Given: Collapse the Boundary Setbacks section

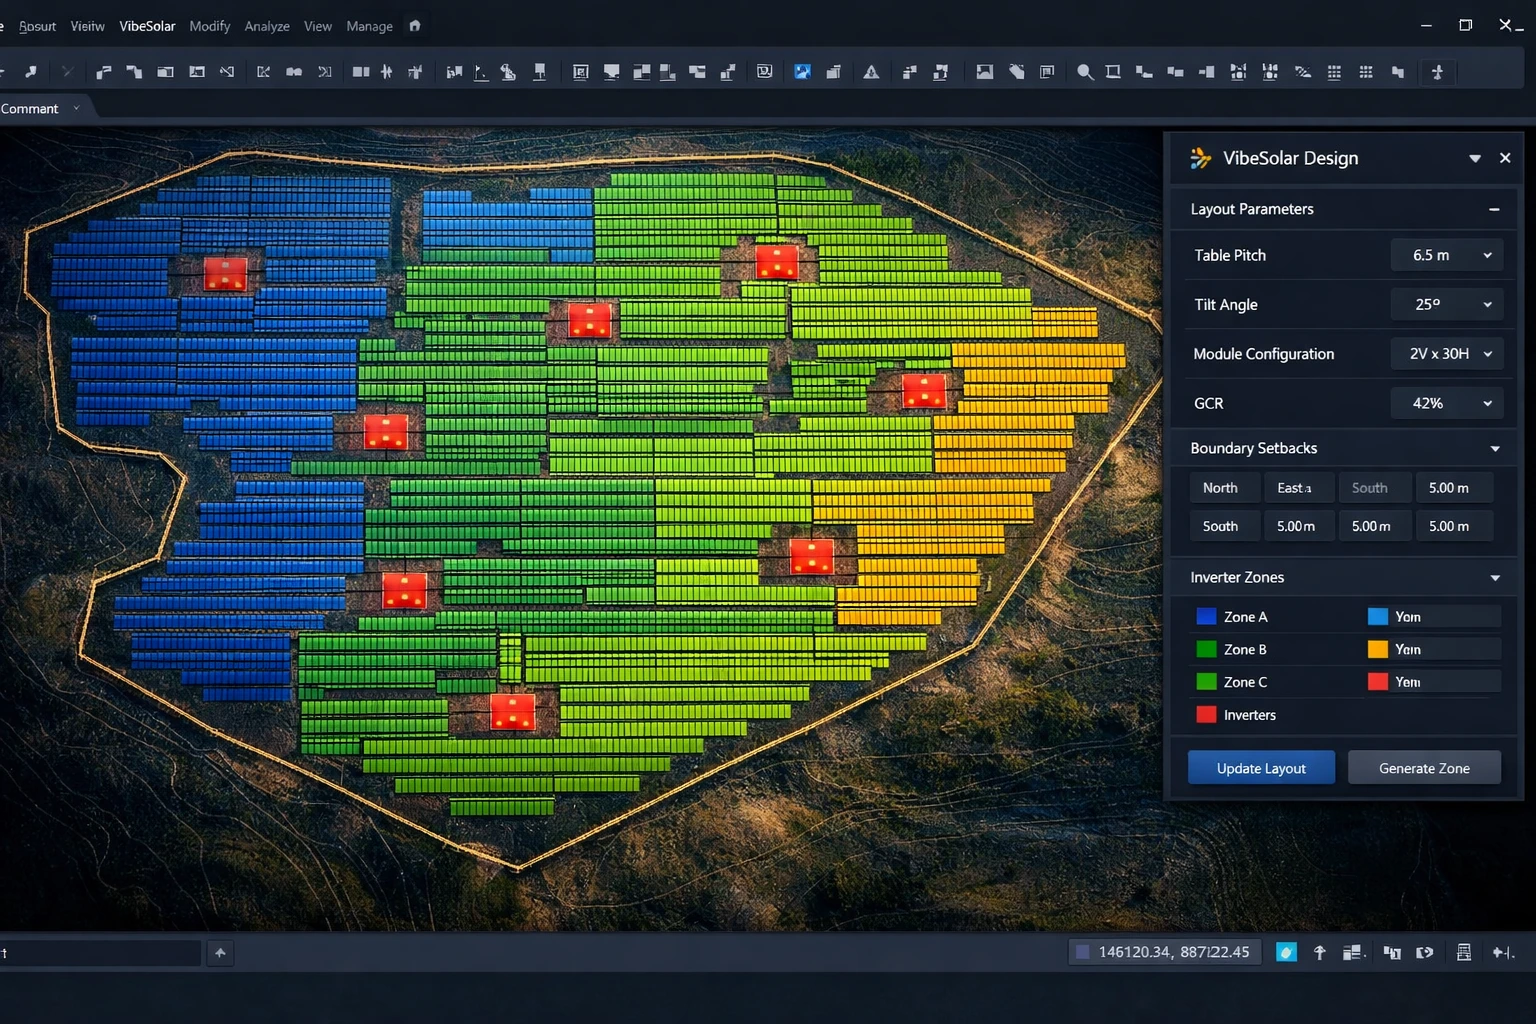Looking at the screenshot, I should click(1495, 449).
